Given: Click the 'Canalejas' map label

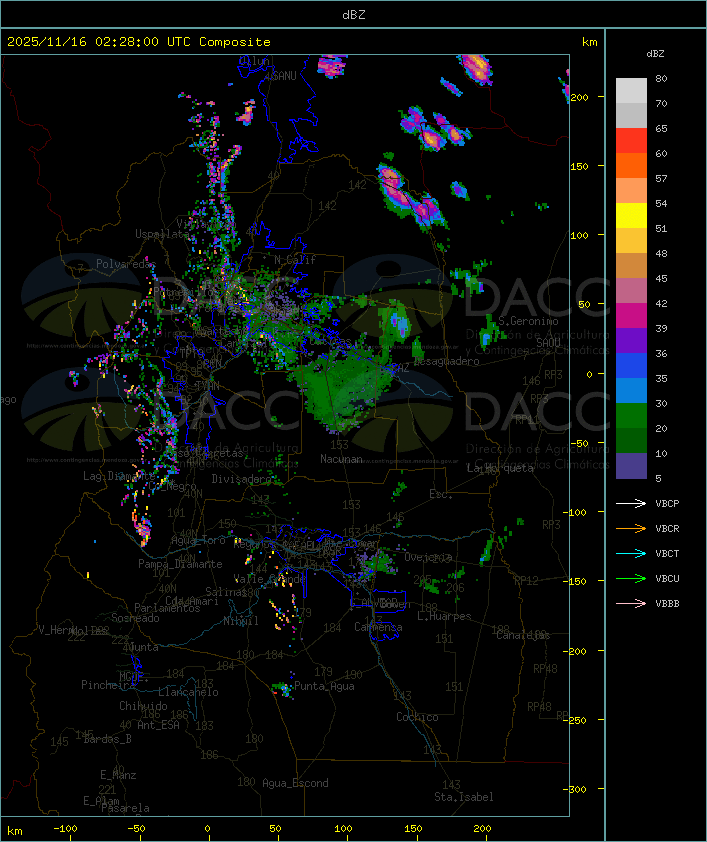Looking at the screenshot, I should tap(523, 636).
